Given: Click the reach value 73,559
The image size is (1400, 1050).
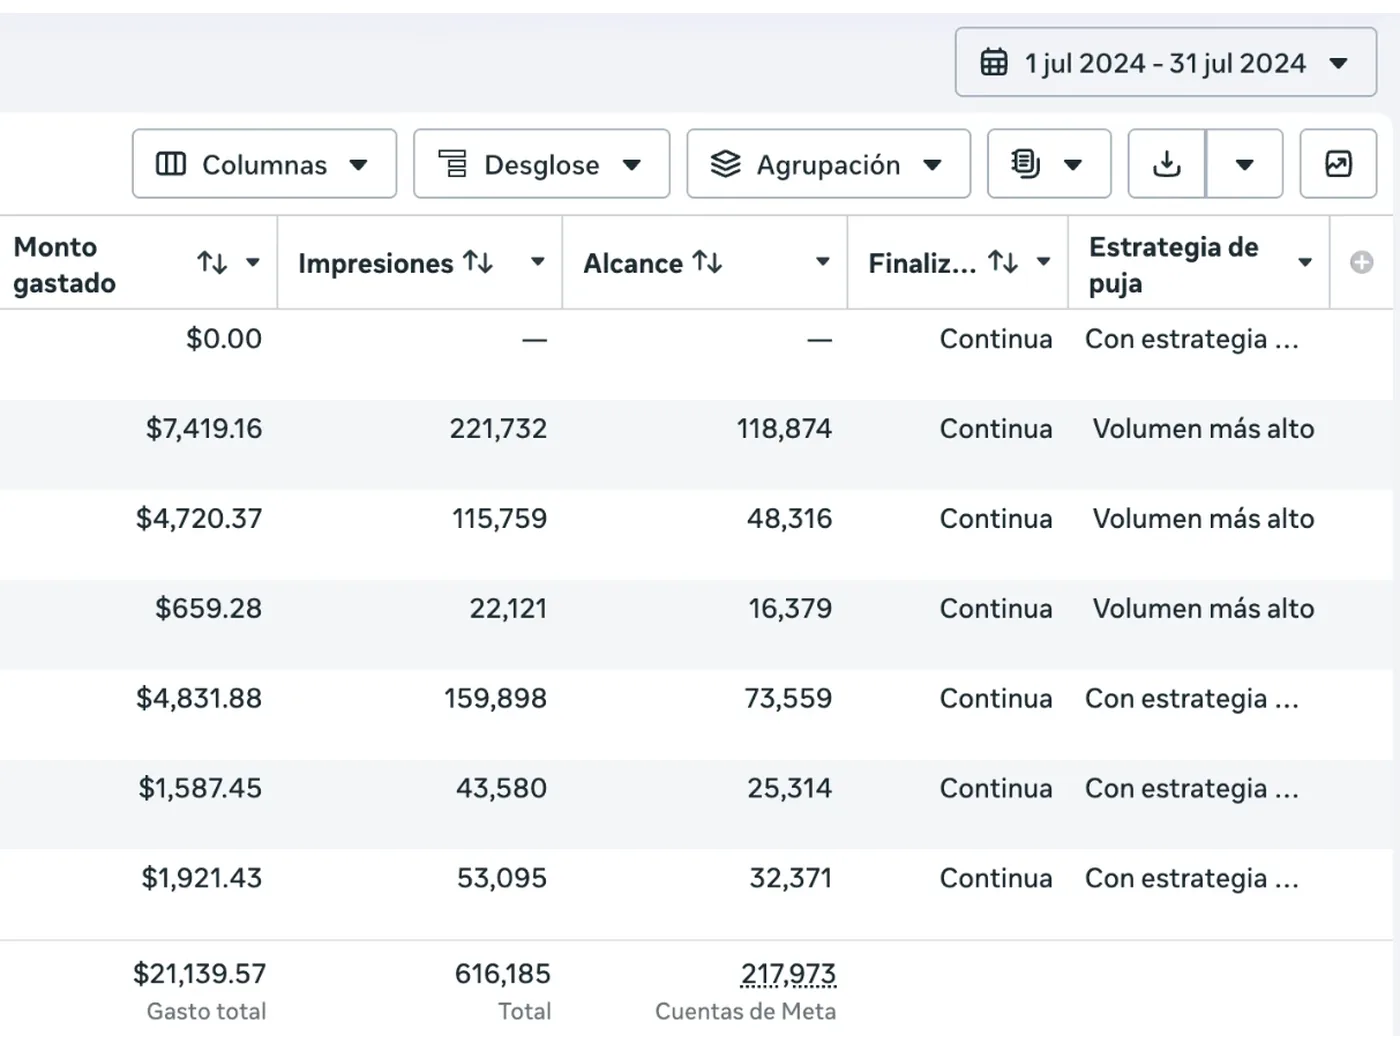Looking at the screenshot, I should 788,699.
